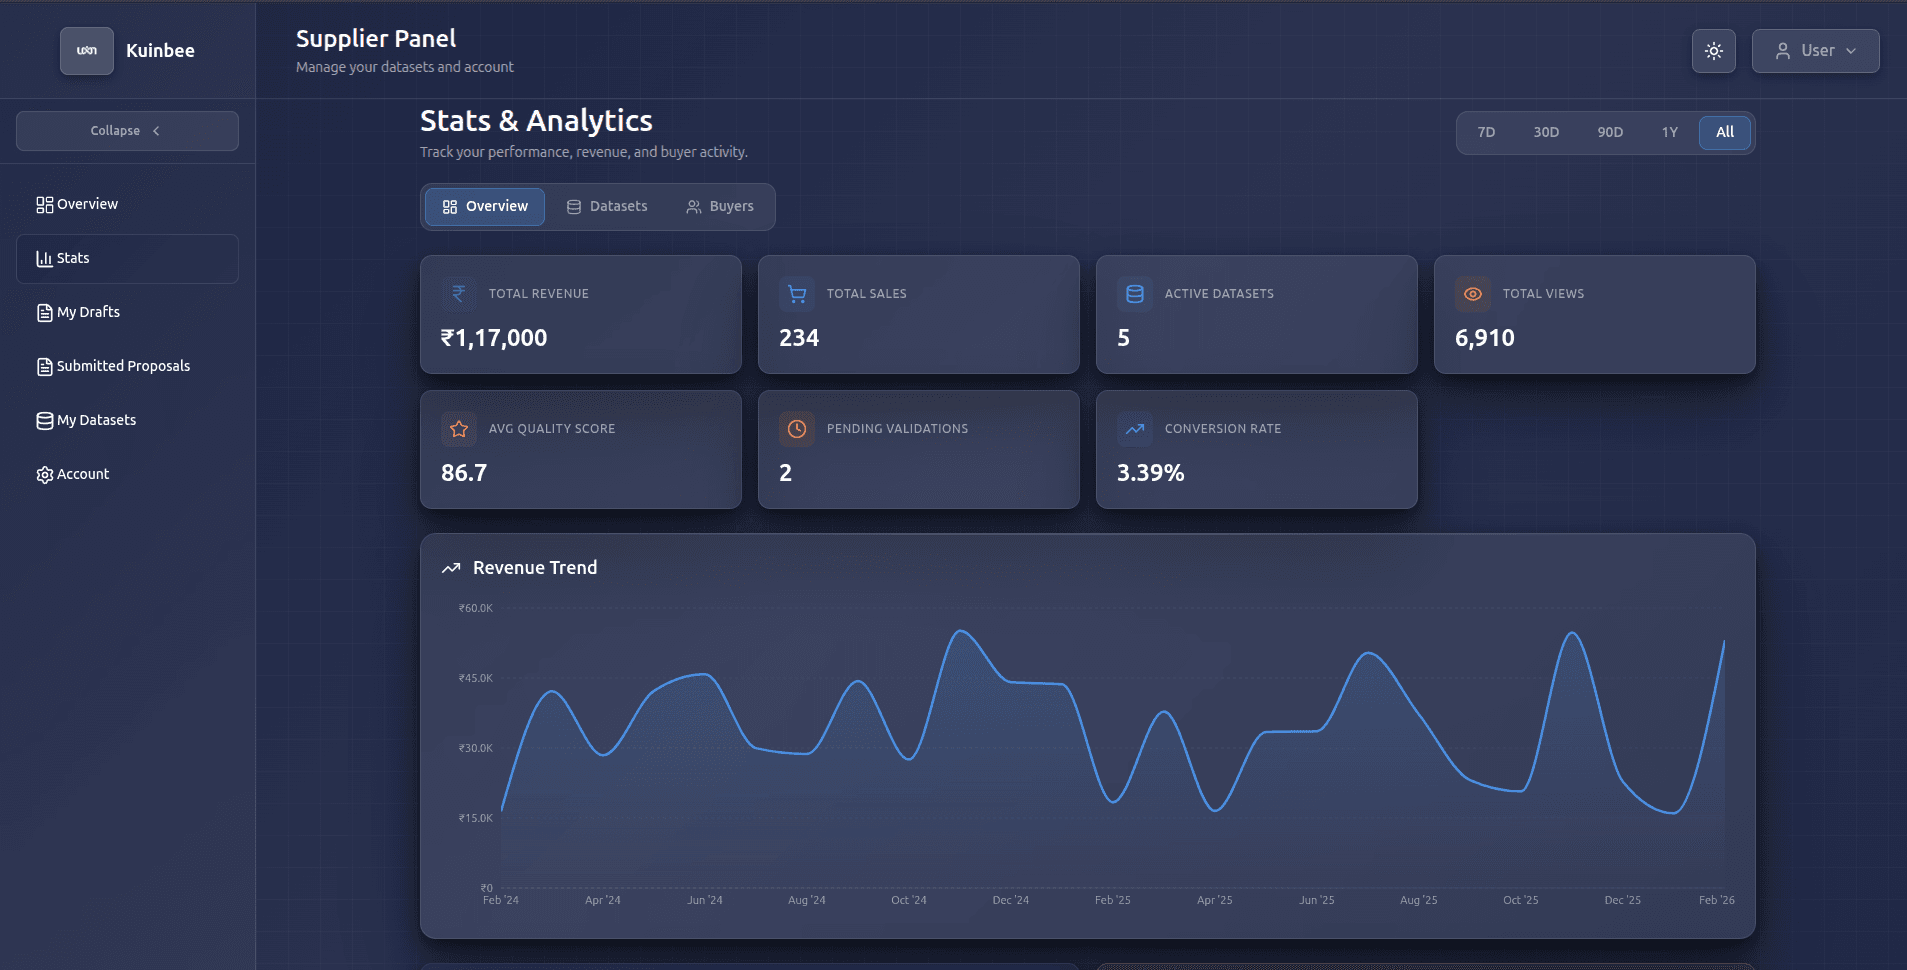Viewport: 1907px width, 970px height.
Task: Click the My Datasets database icon
Action: coord(44,420)
